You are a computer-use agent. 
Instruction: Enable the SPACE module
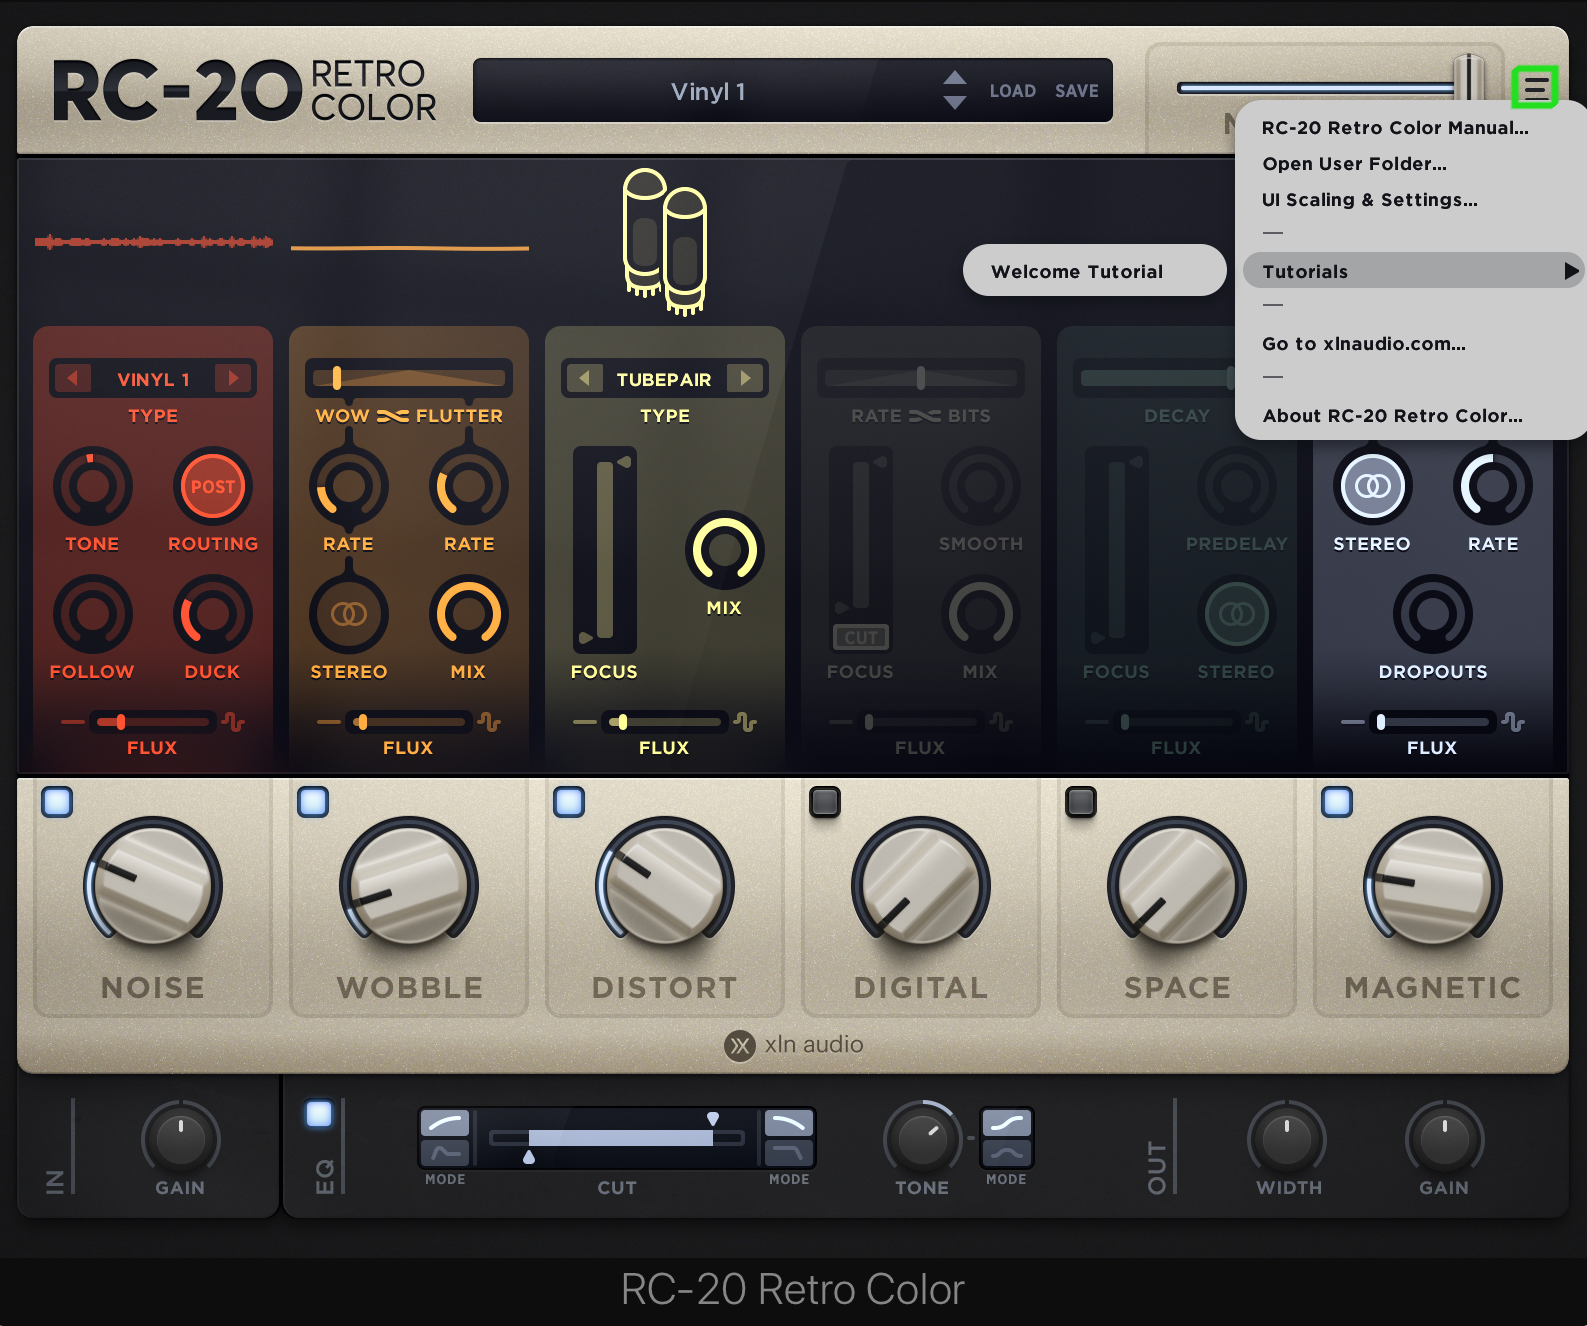click(x=1081, y=802)
